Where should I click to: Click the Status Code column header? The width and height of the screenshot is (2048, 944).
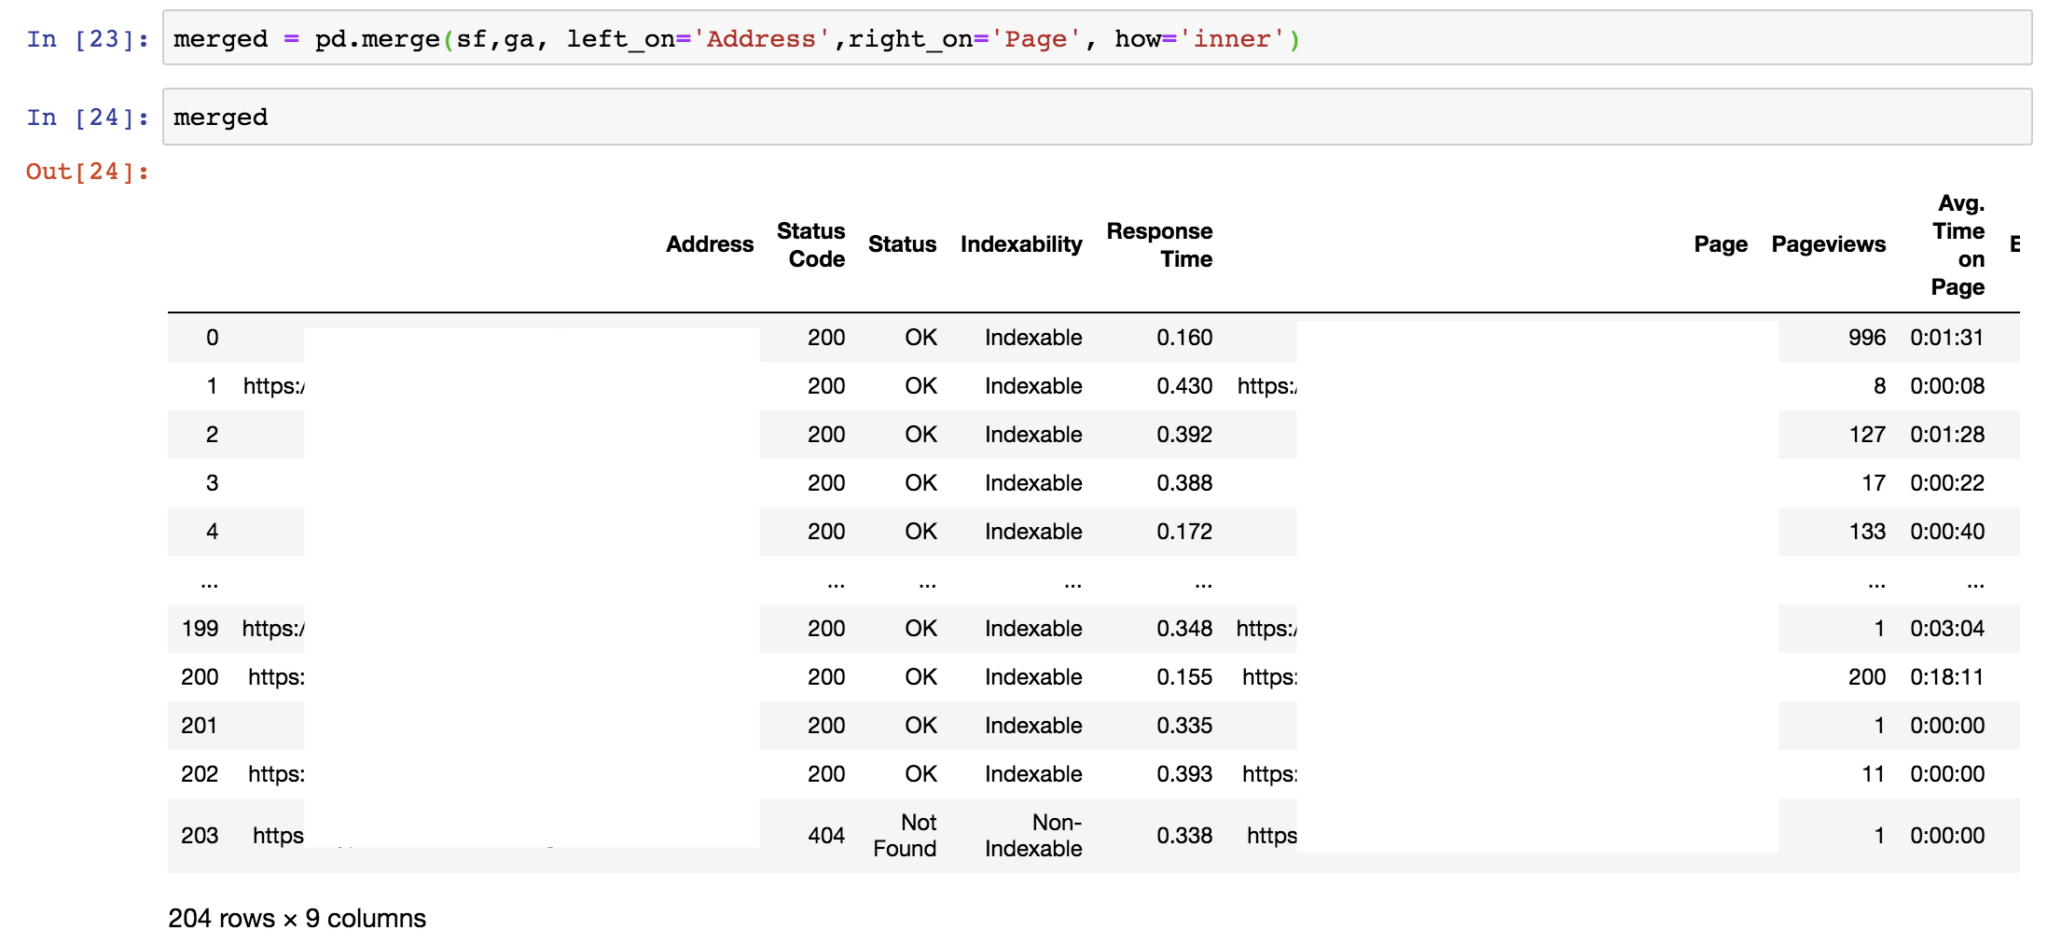[811, 244]
